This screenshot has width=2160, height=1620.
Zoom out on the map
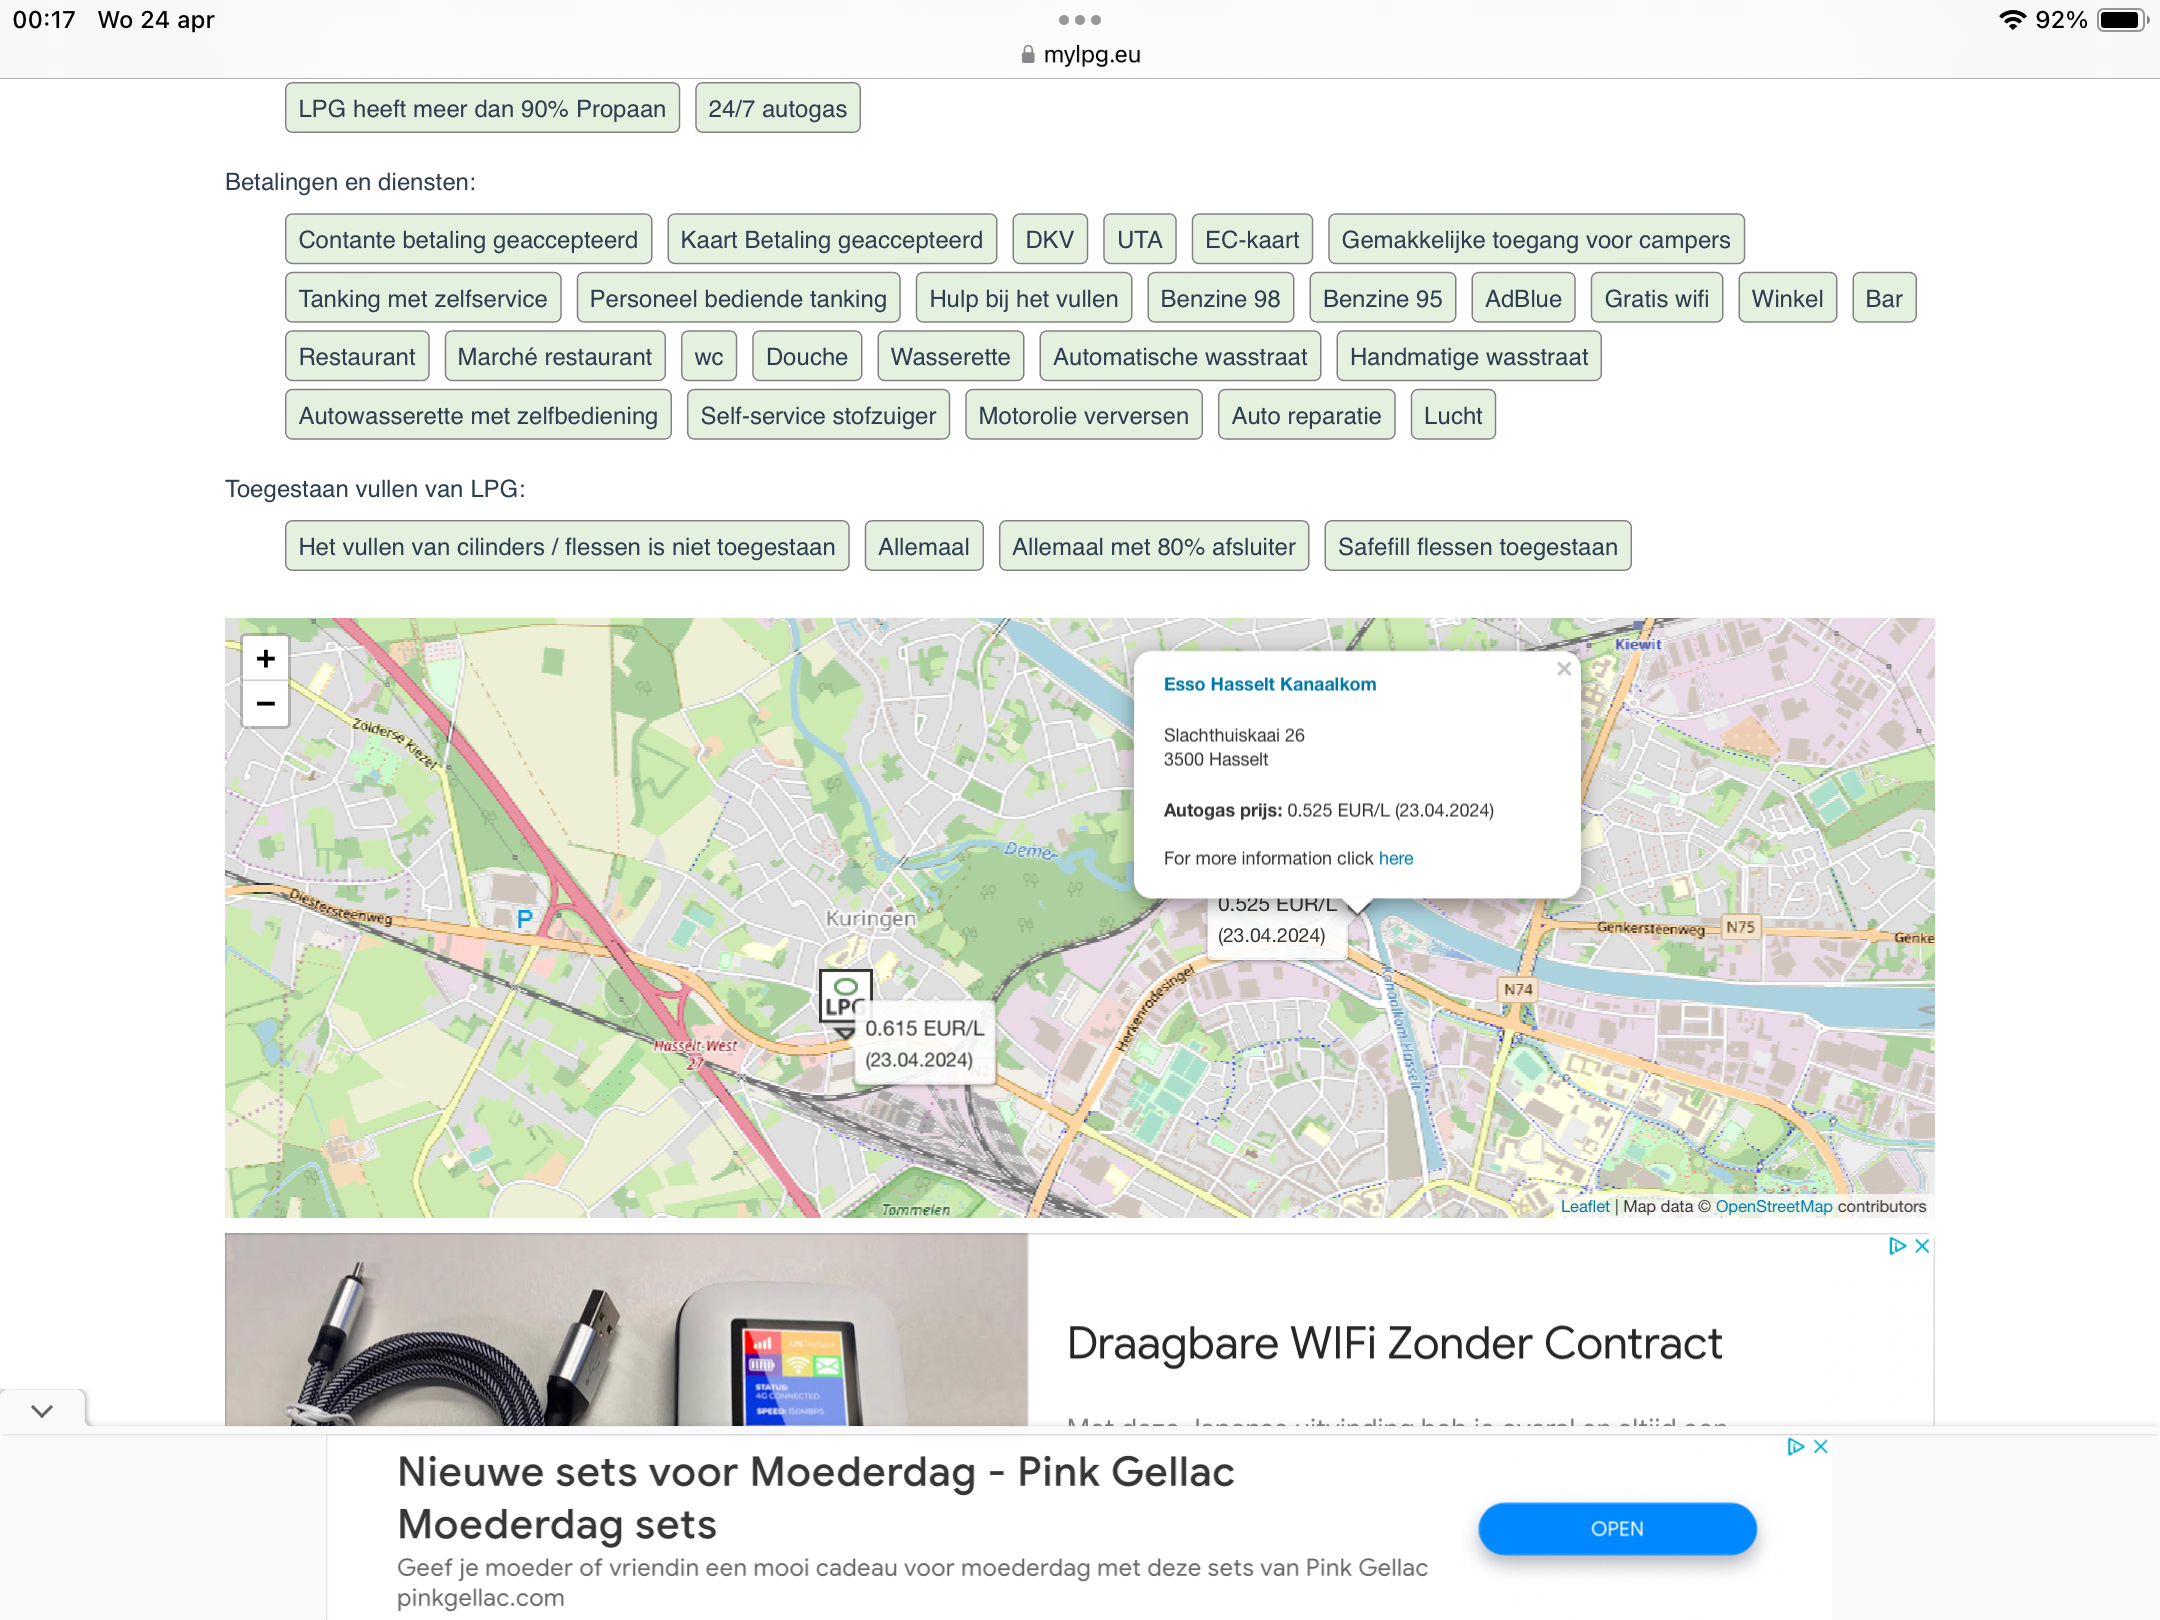265,704
